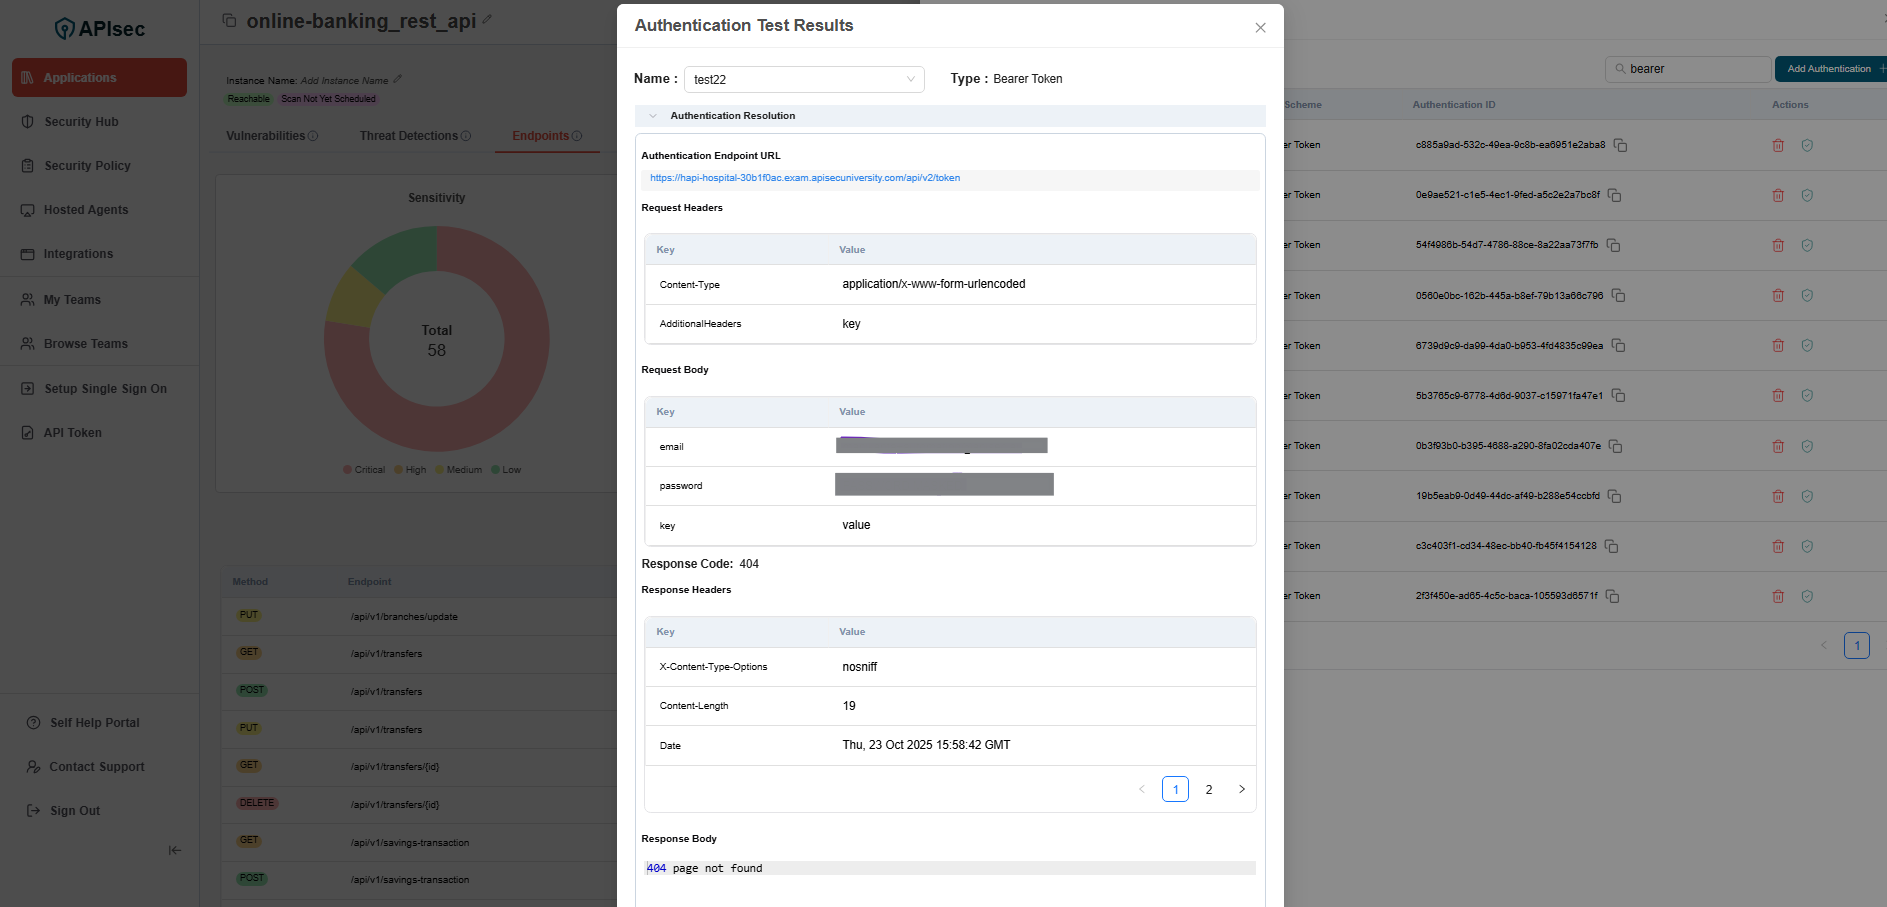The width and height of the screenshot is (1887, 907).
Task: Select the Security Hub sidebar icon
Action: tap(28, 121)
